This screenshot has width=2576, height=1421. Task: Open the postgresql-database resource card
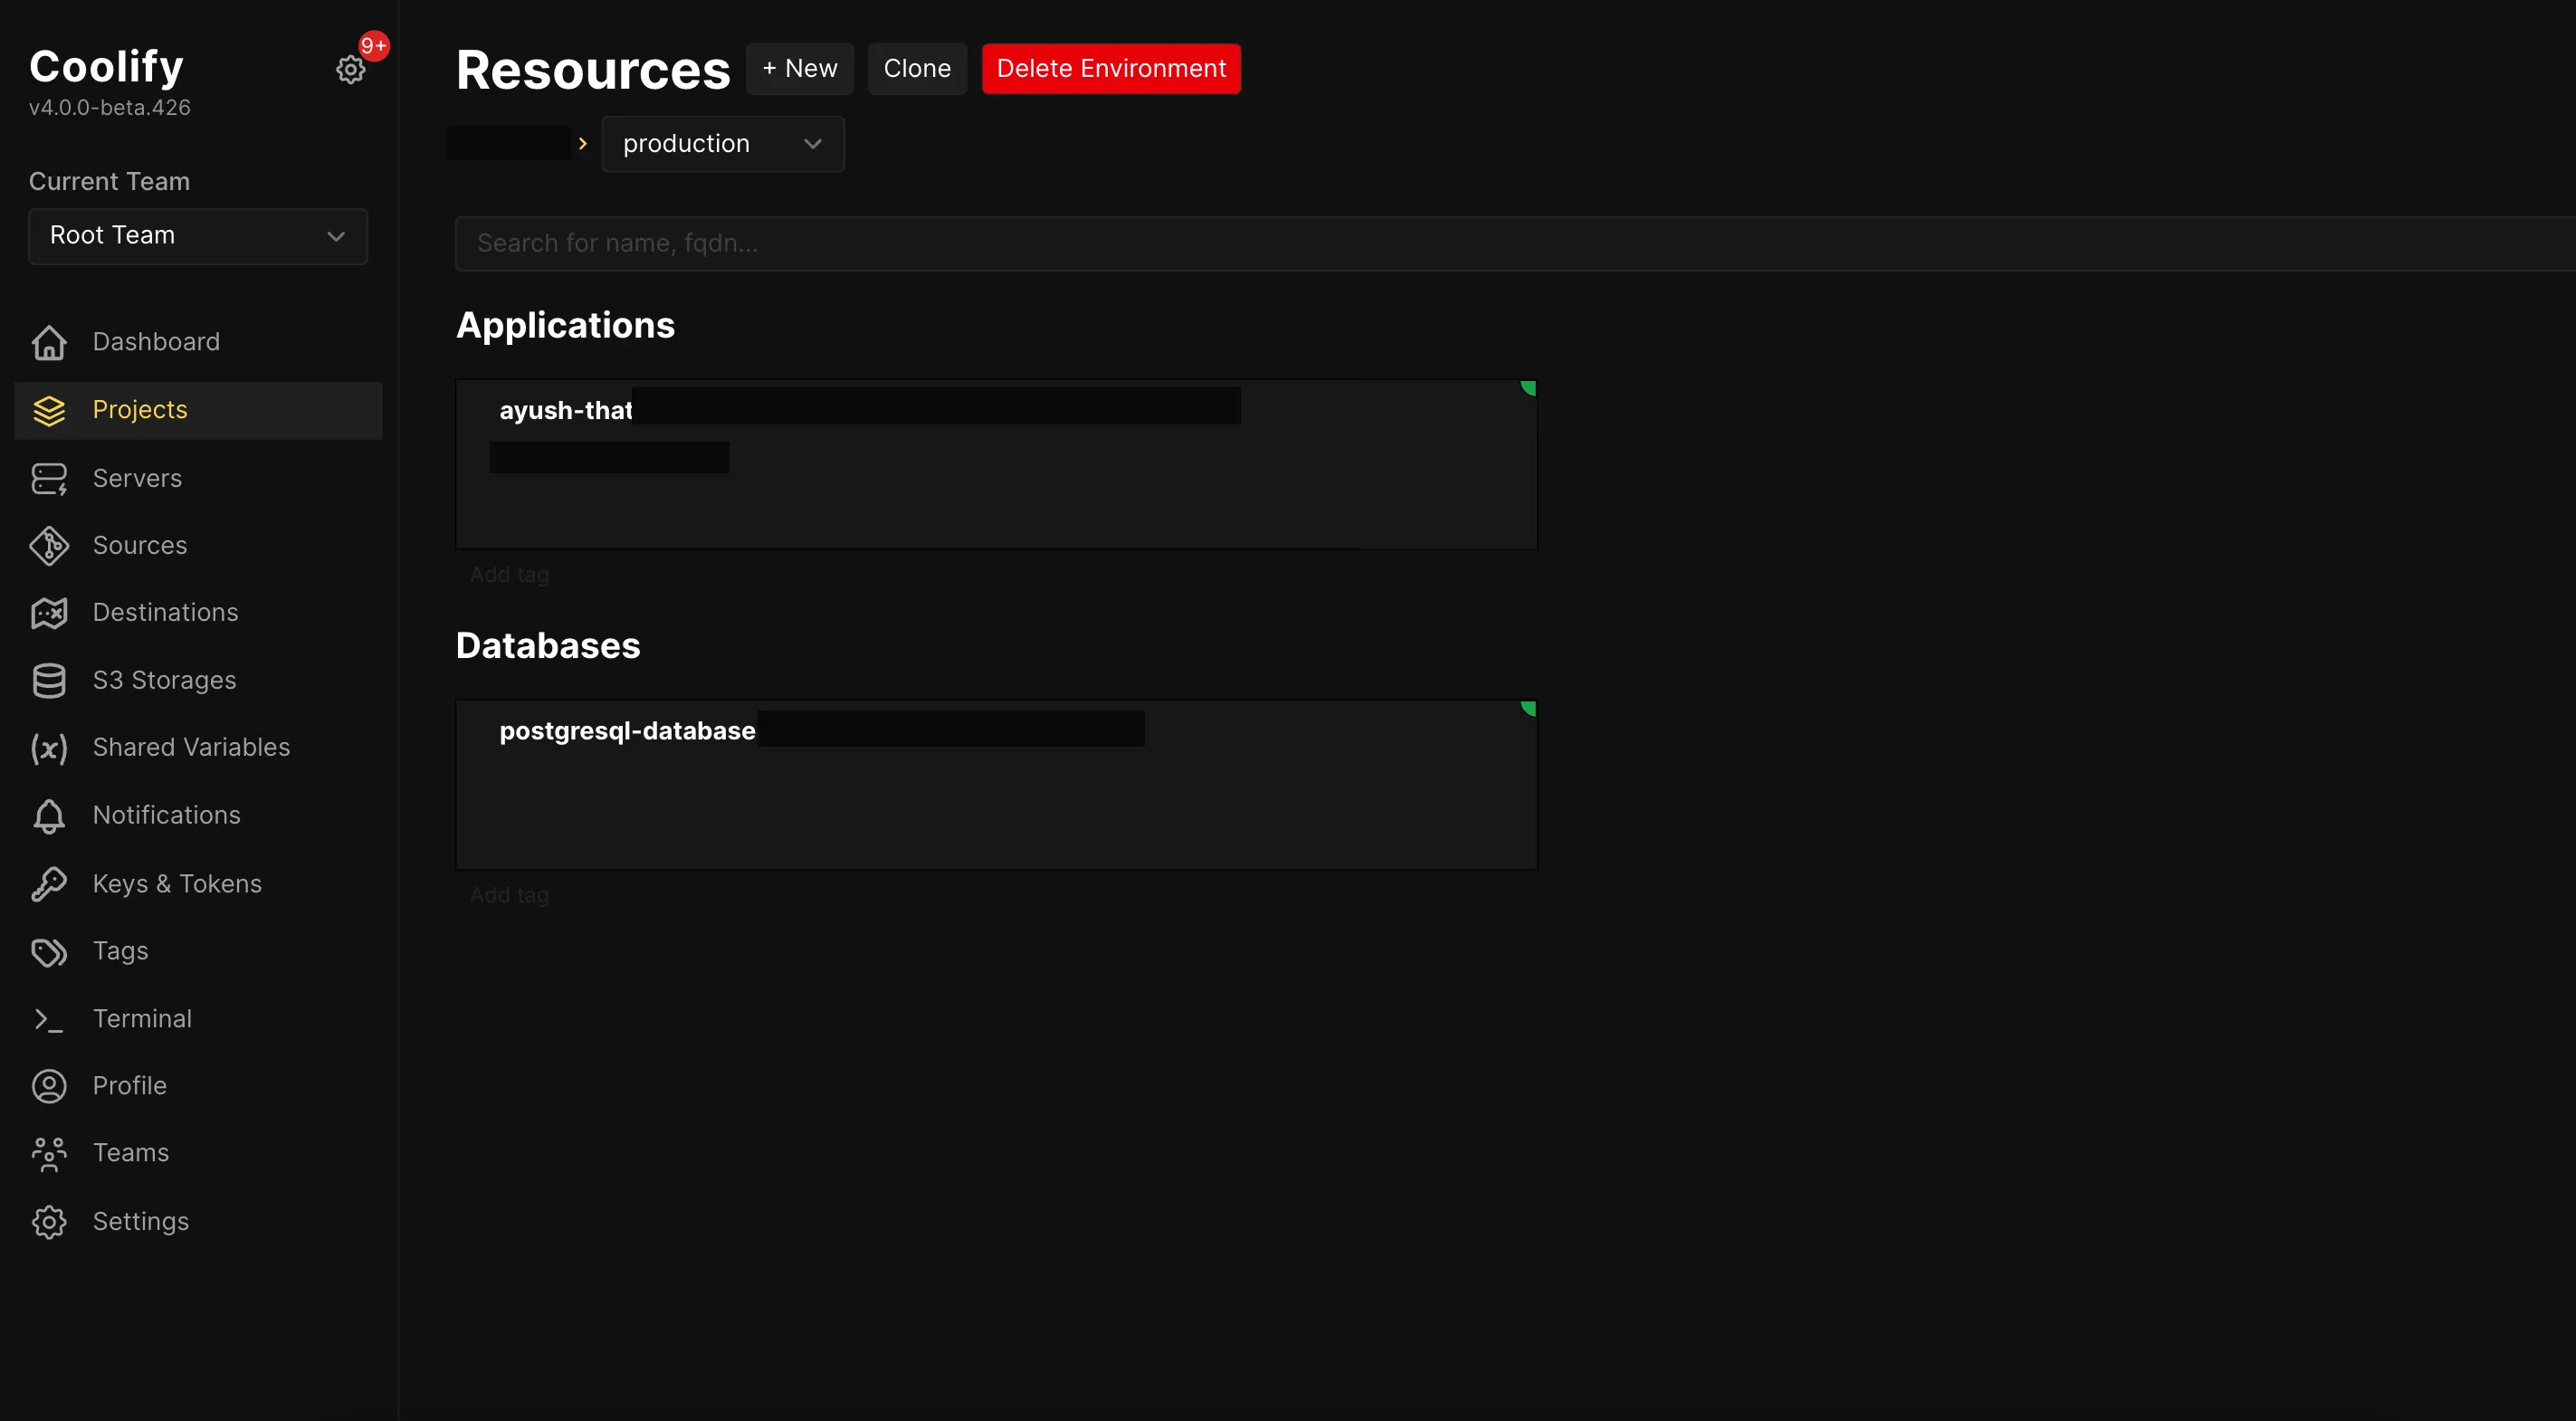[x=995, y=785]
